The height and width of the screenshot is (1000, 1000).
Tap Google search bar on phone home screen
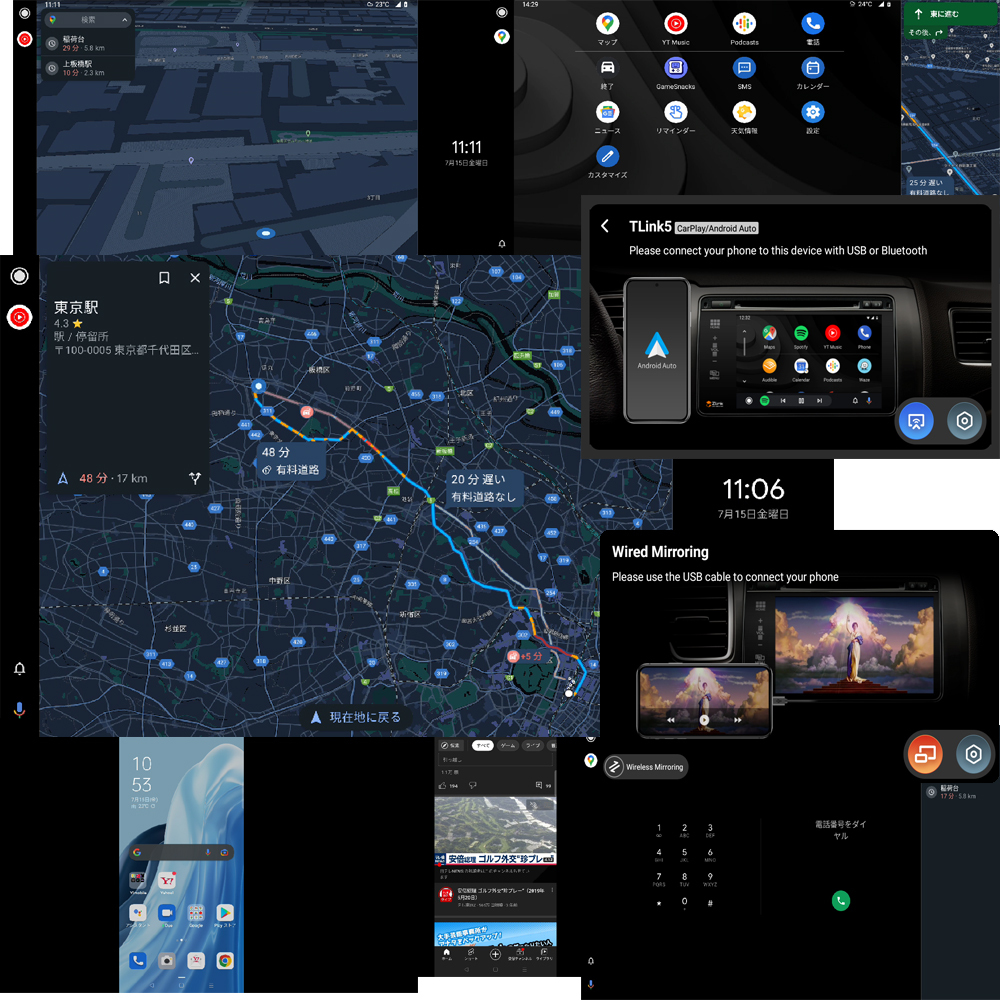tap(182, 852)
